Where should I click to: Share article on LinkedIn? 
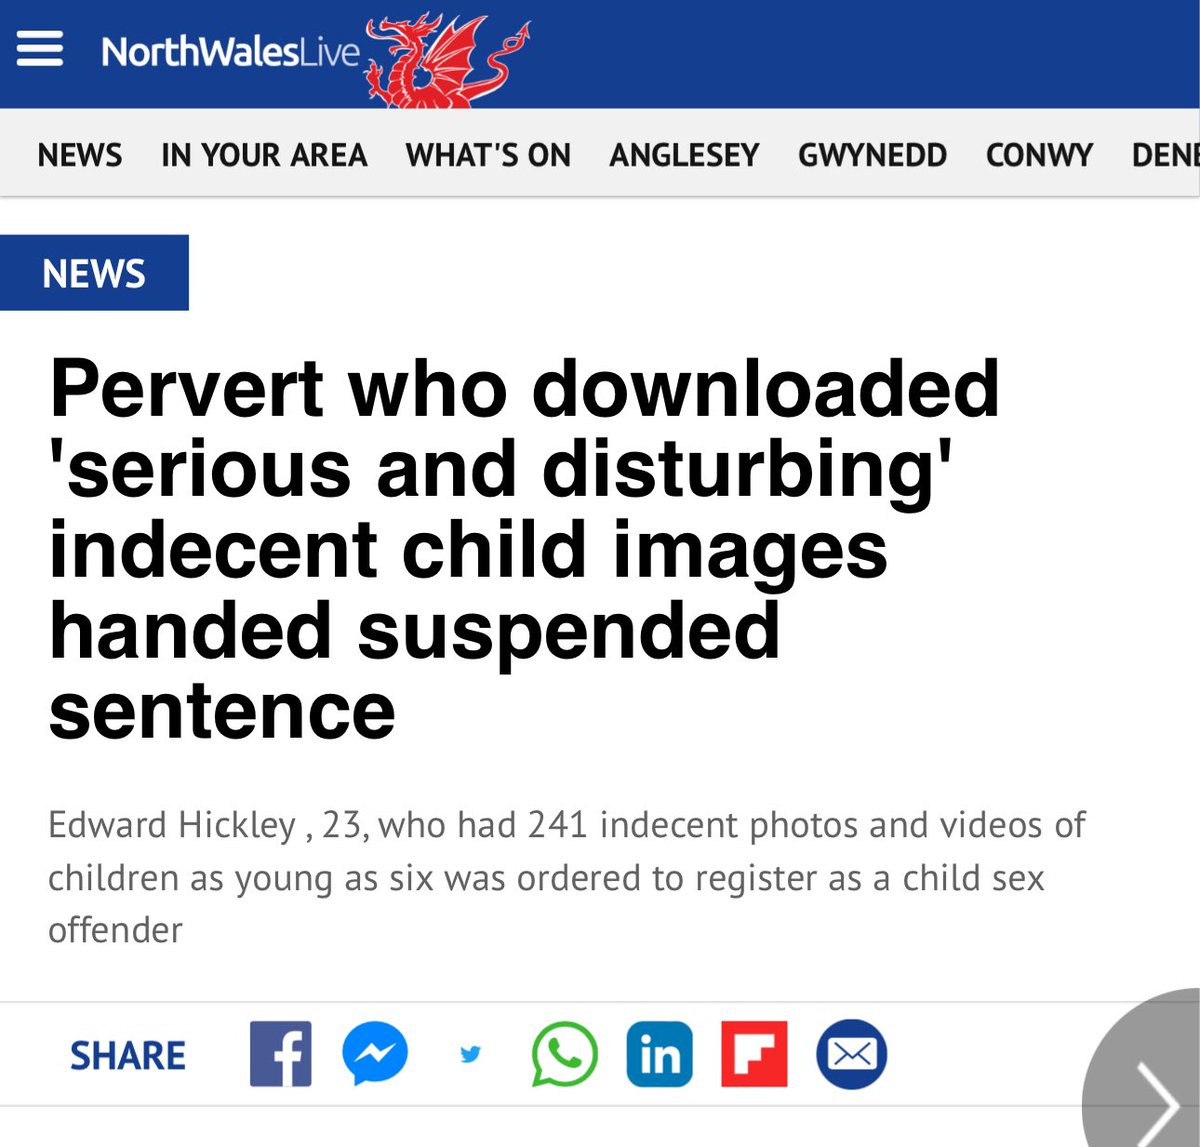click(x=659, y=1054)
